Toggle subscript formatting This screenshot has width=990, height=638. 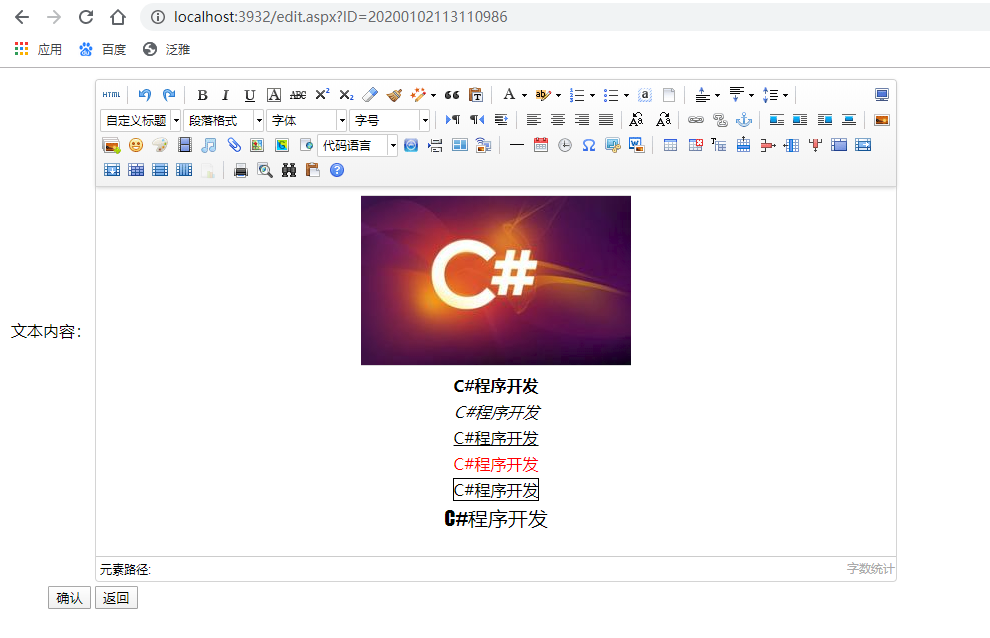click(x=346, y=95)
